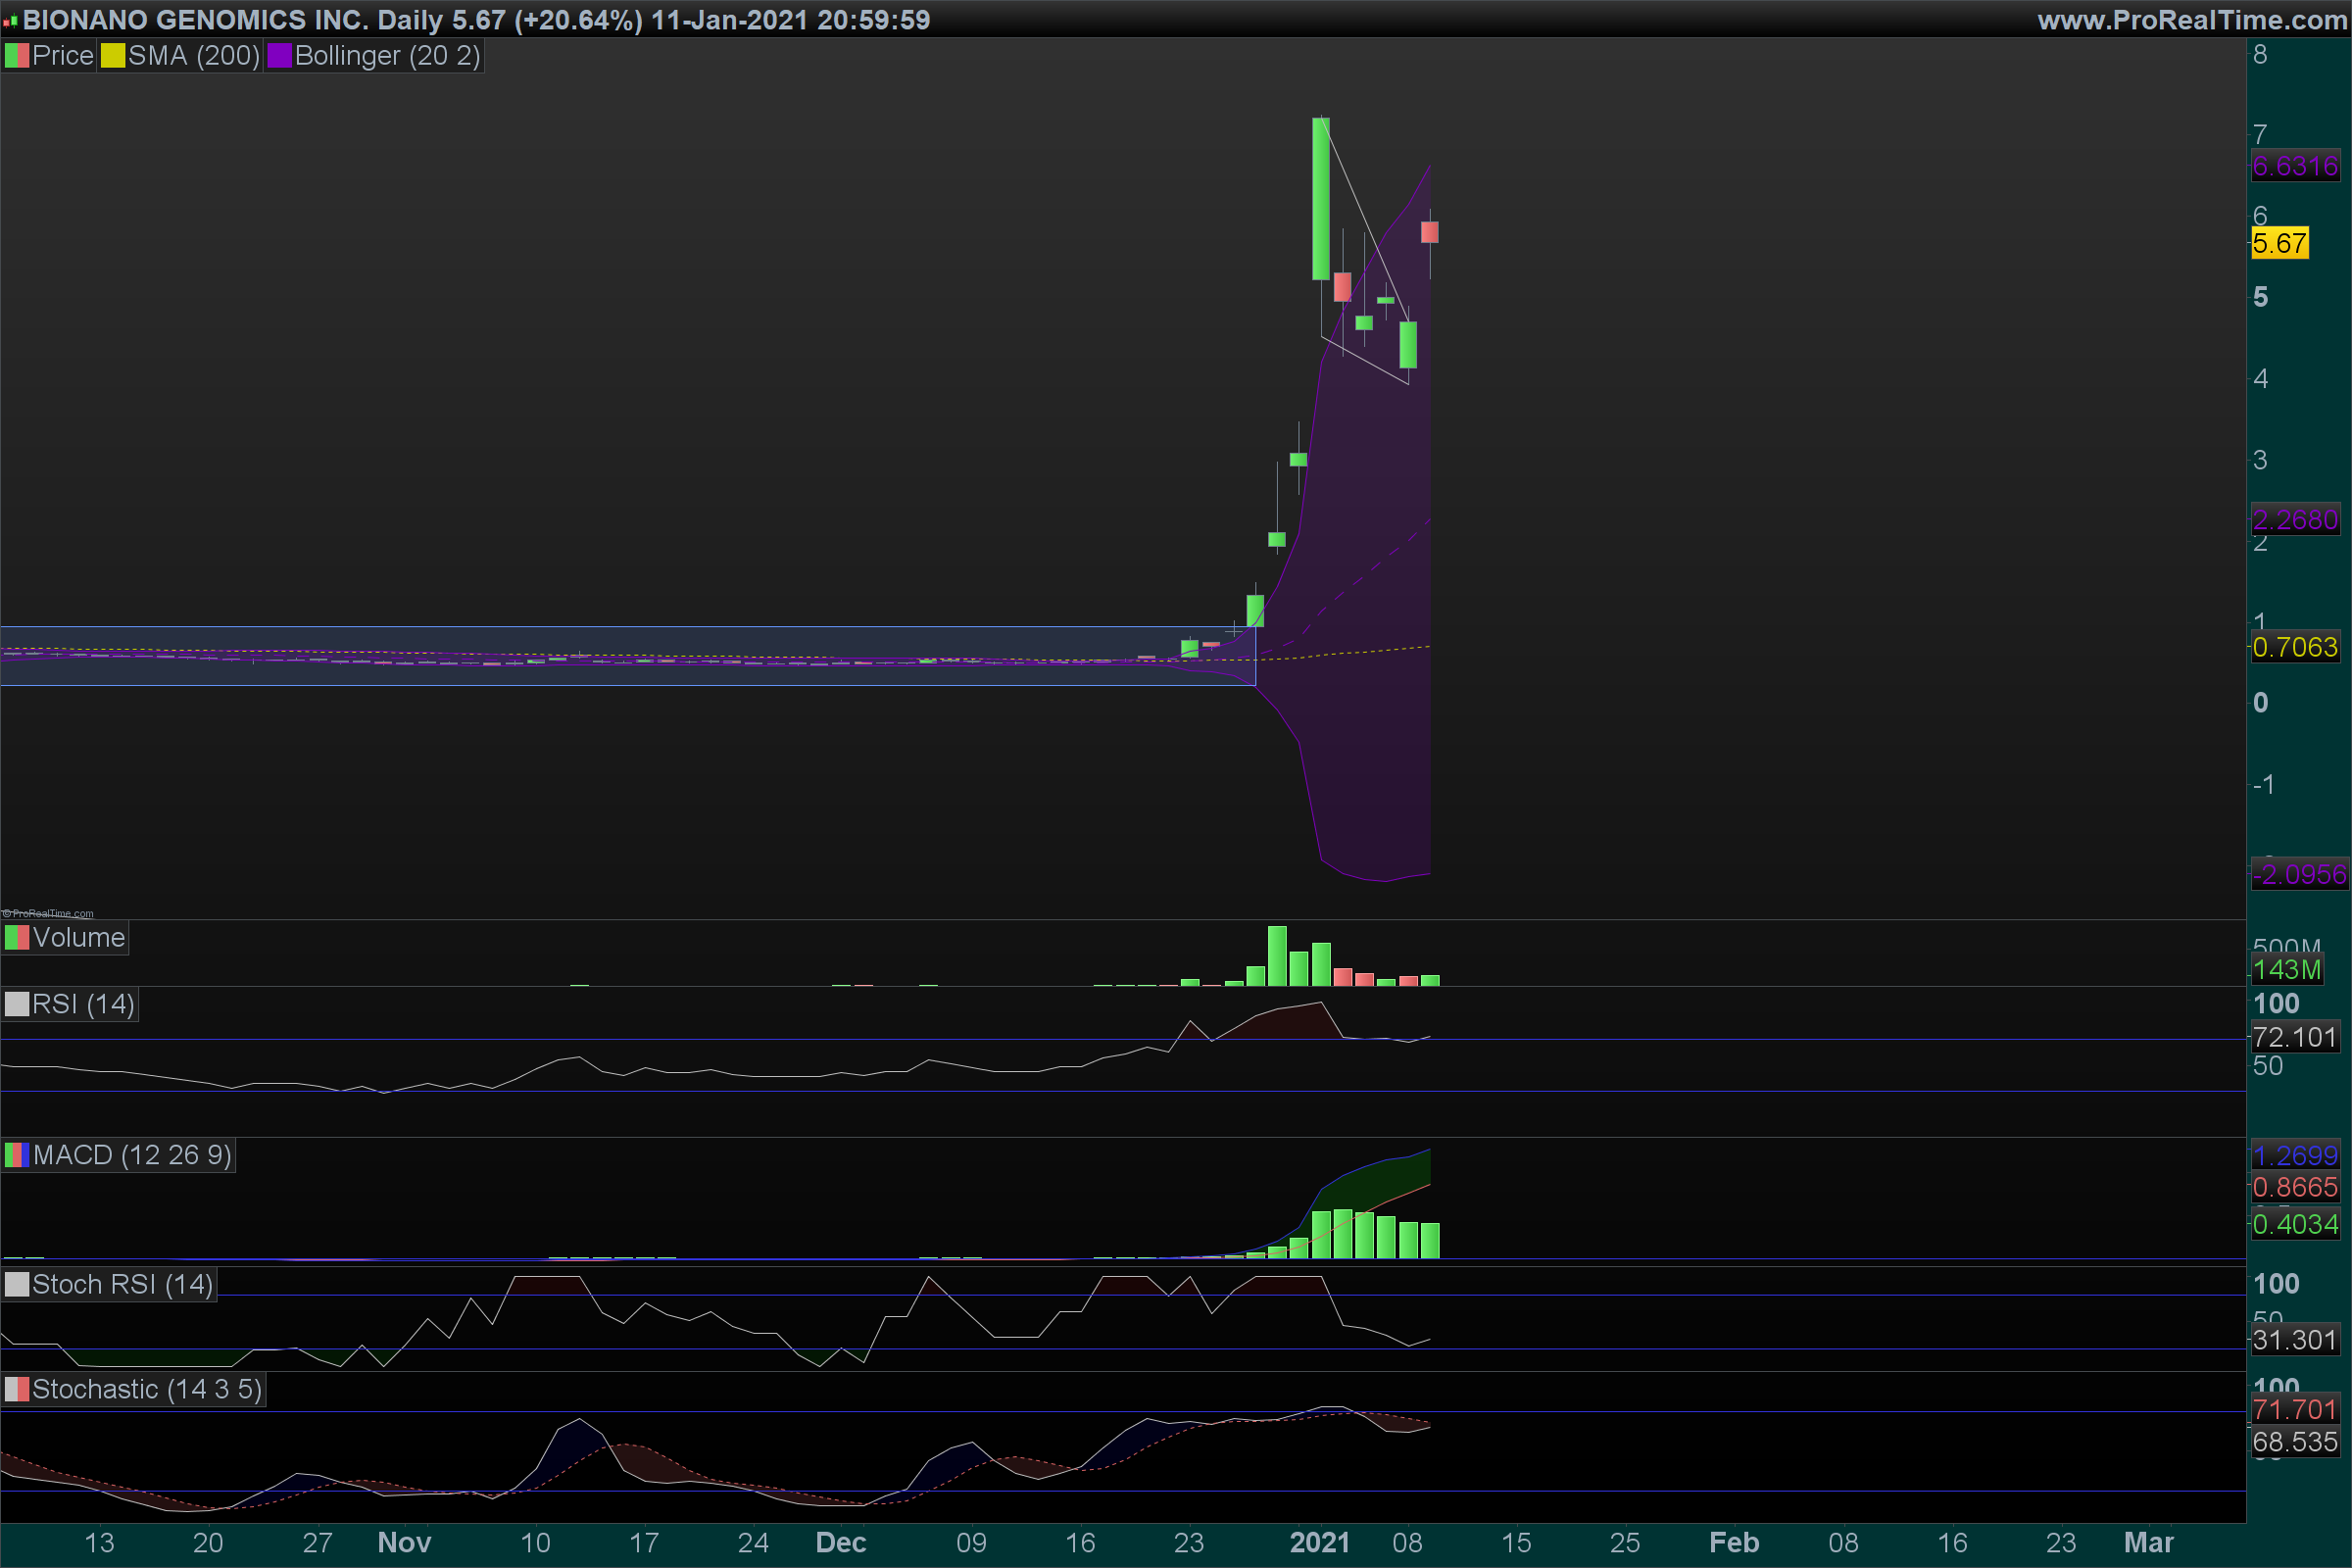The image size is (2352, 1568).
Task: Click the 2021 marker on time axis
Action: pyautogui.click(x=1319, y=1543)
